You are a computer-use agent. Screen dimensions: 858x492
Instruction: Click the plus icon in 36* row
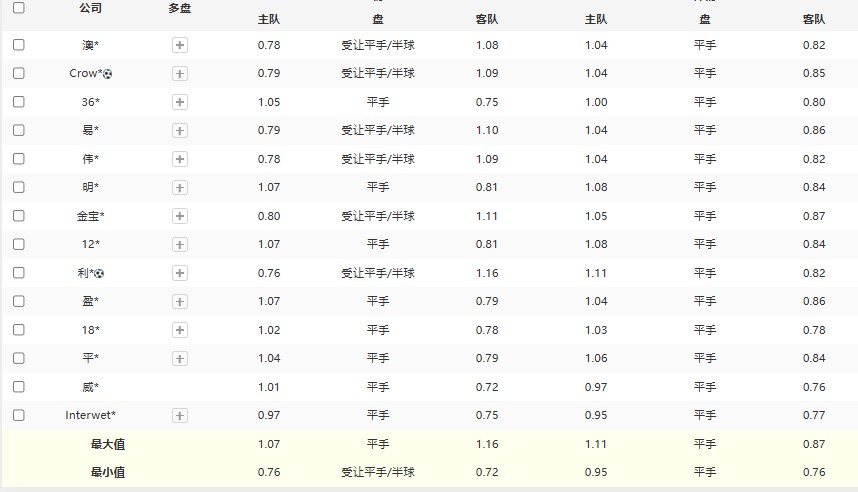180,102
